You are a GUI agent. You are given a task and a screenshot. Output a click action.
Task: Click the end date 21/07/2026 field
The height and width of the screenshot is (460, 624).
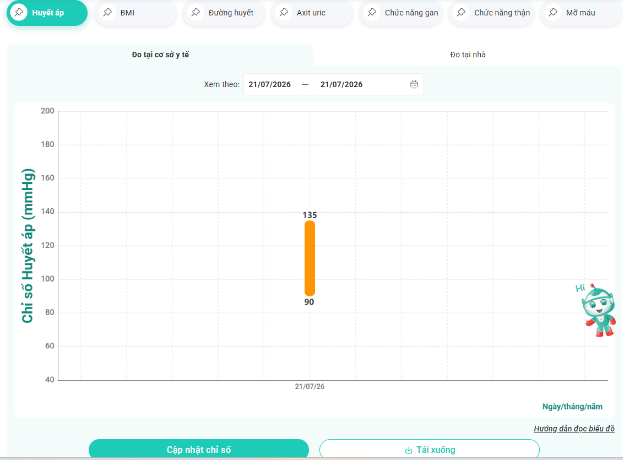pyautogui.click(x=341, y=84)
